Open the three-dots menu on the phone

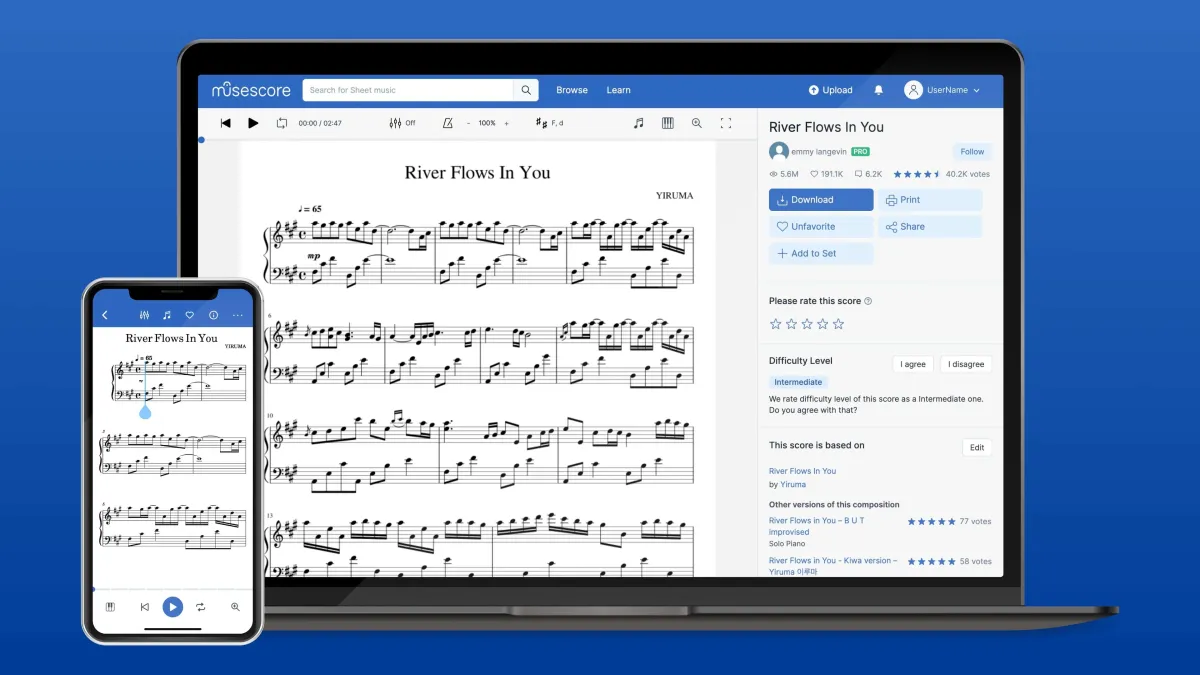(x=238, y=315)
